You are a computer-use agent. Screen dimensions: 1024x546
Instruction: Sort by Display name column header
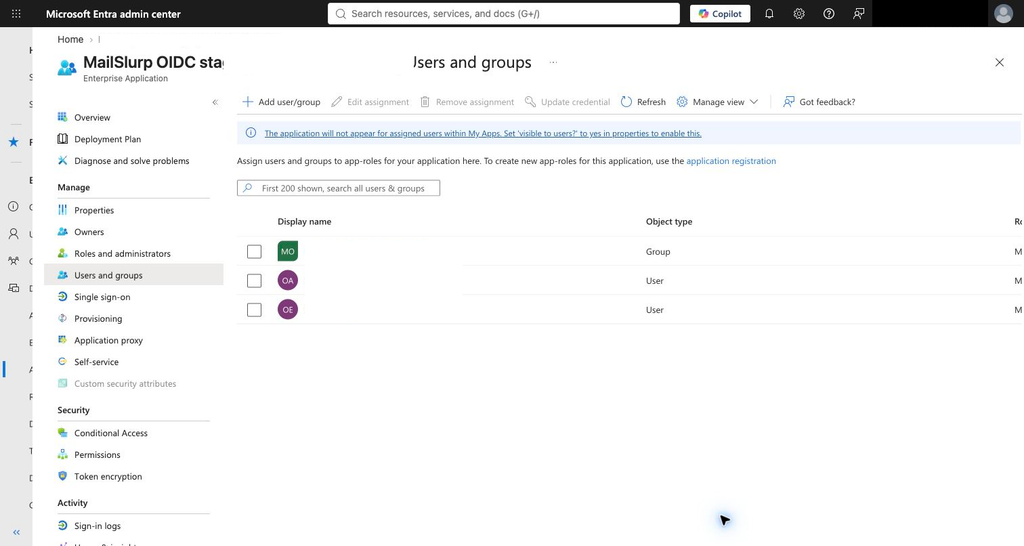(x=304, y=221)
